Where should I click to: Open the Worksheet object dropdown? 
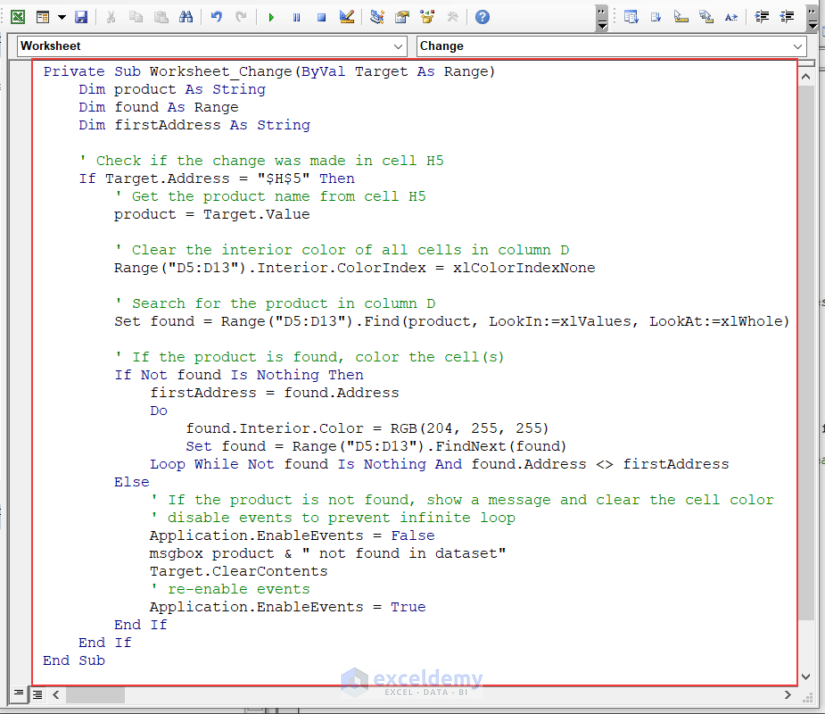[398, 46]
